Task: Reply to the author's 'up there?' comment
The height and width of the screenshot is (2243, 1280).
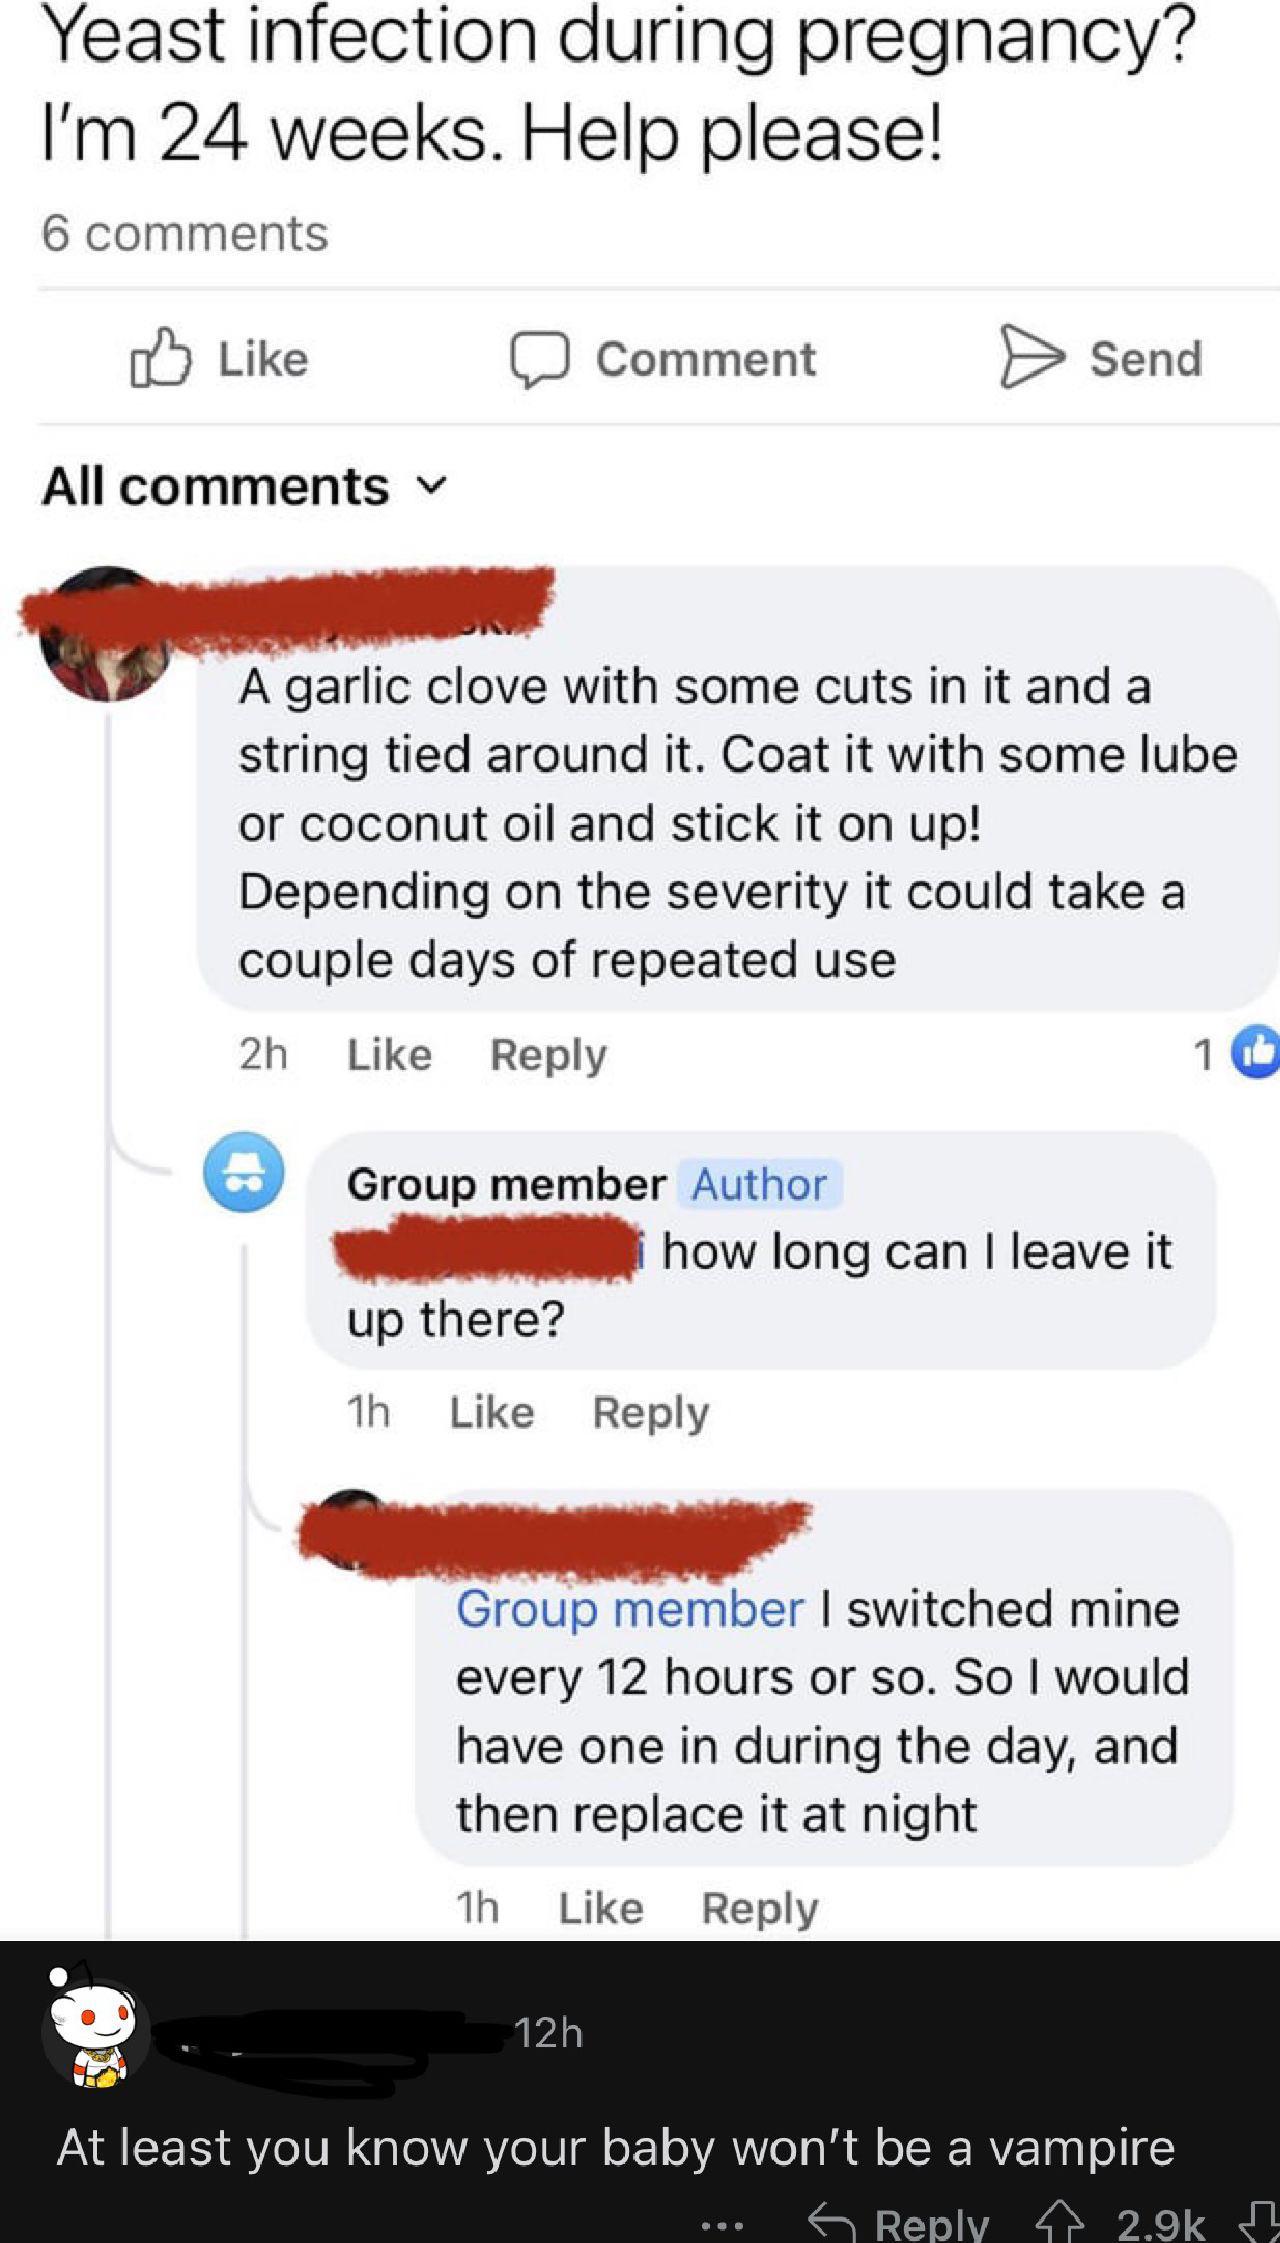Action: (650, 1412)
